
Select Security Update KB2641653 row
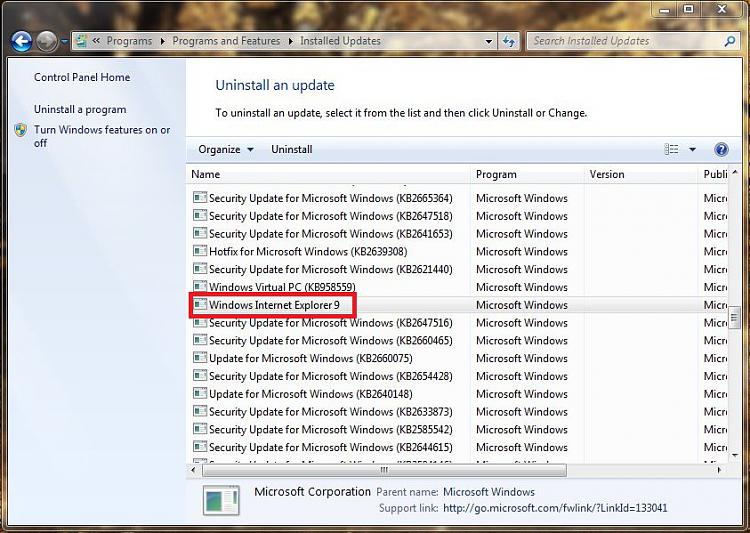[x=456, y=233]
